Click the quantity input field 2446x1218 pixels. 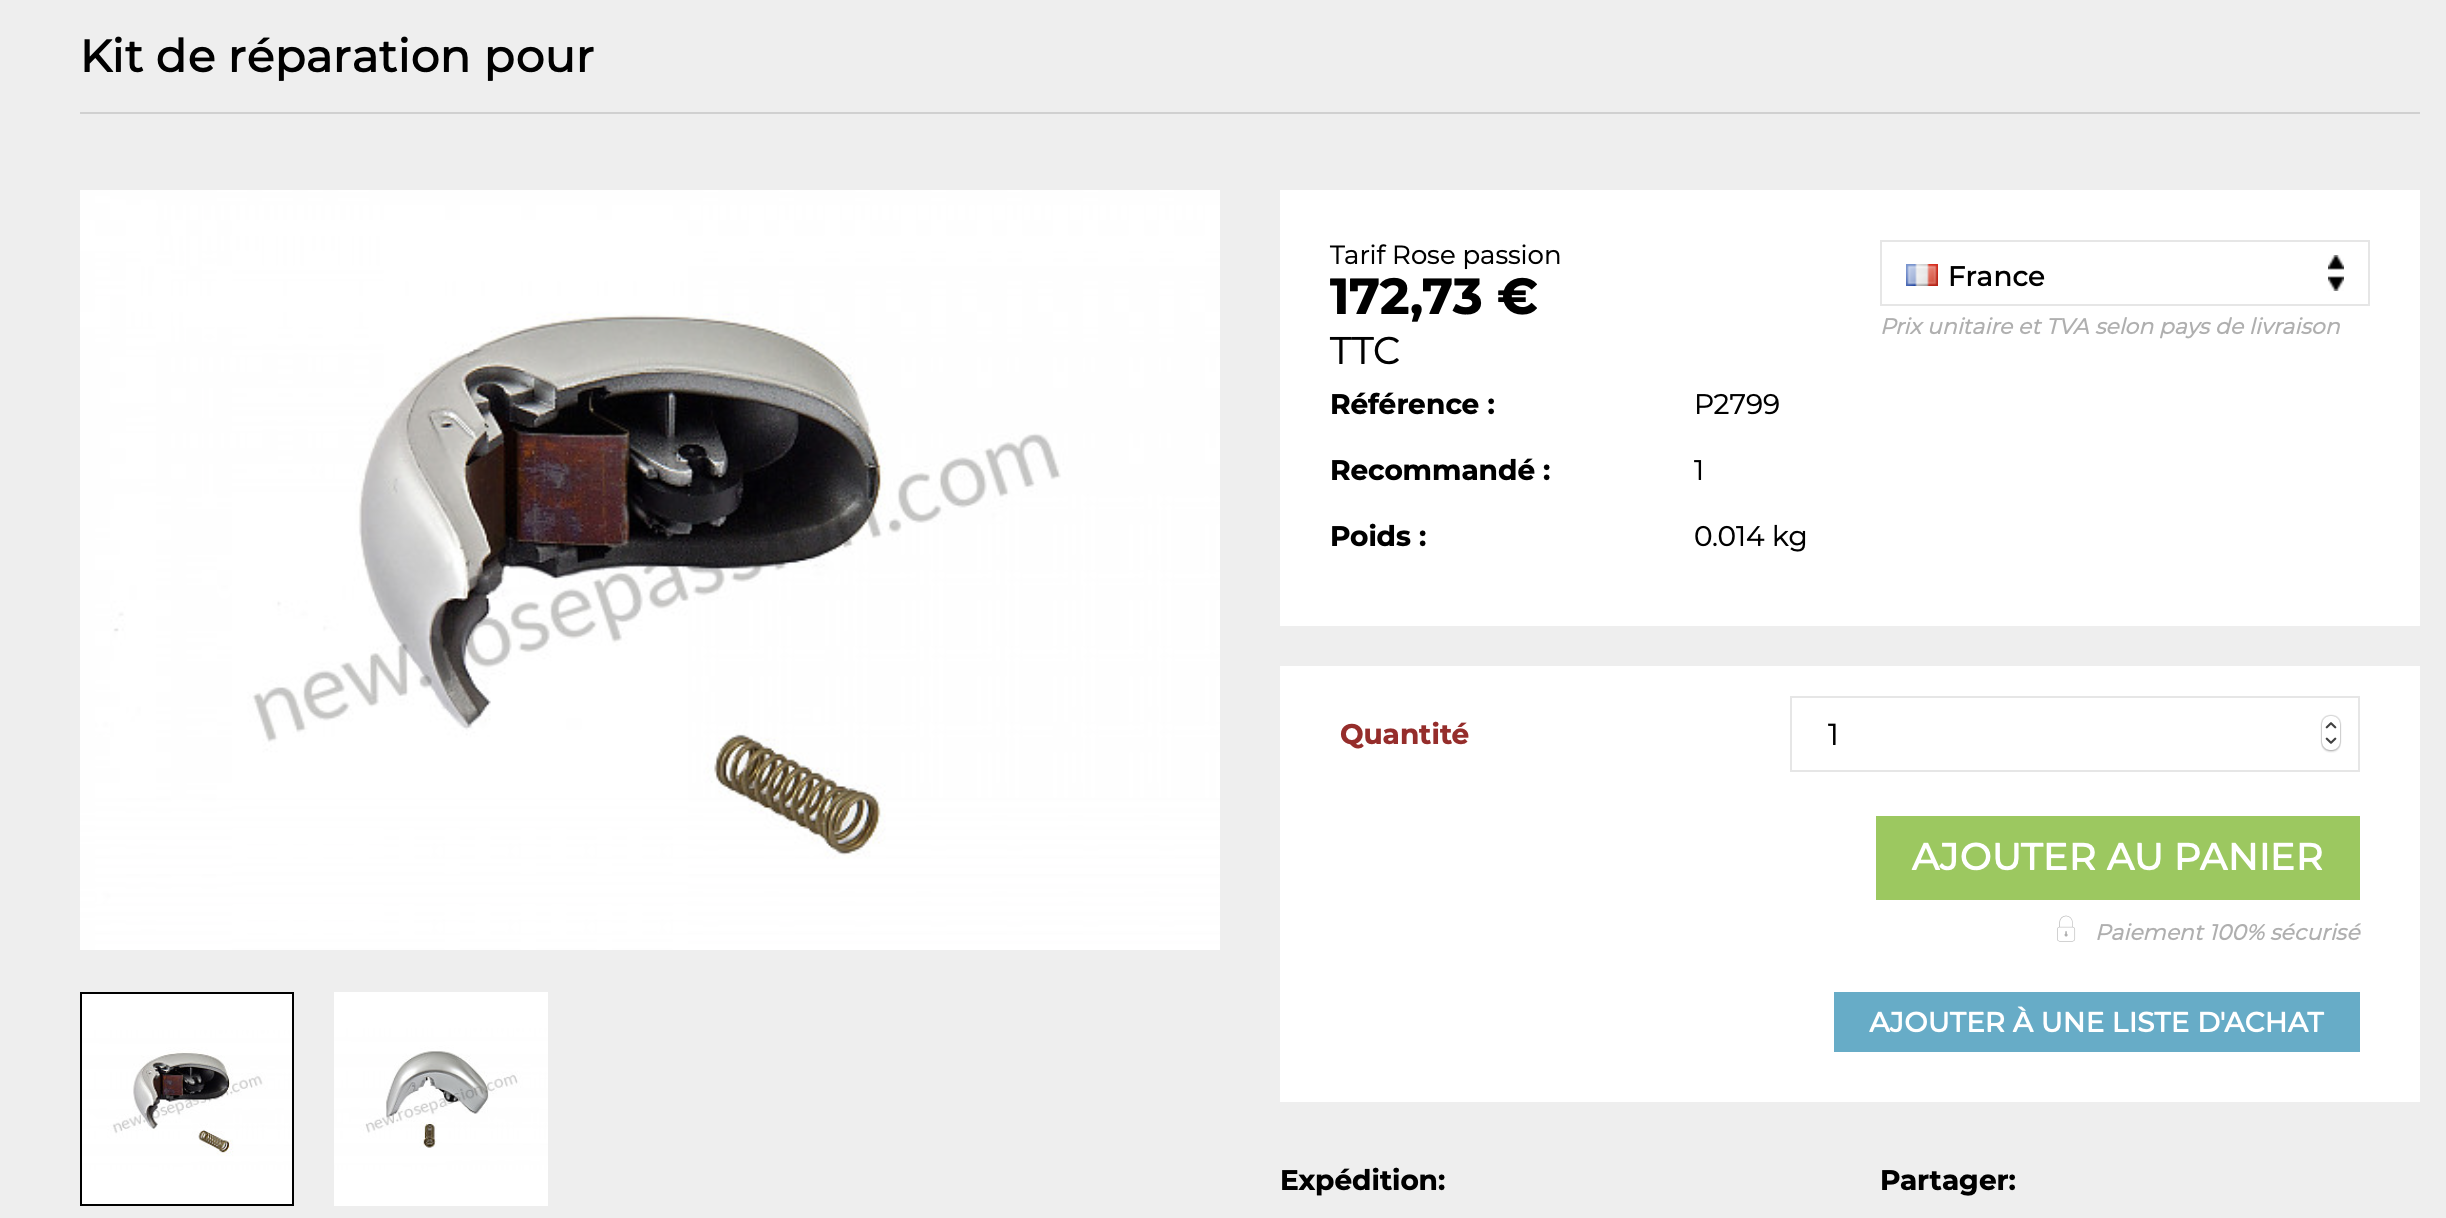[x=2074, y=734]
